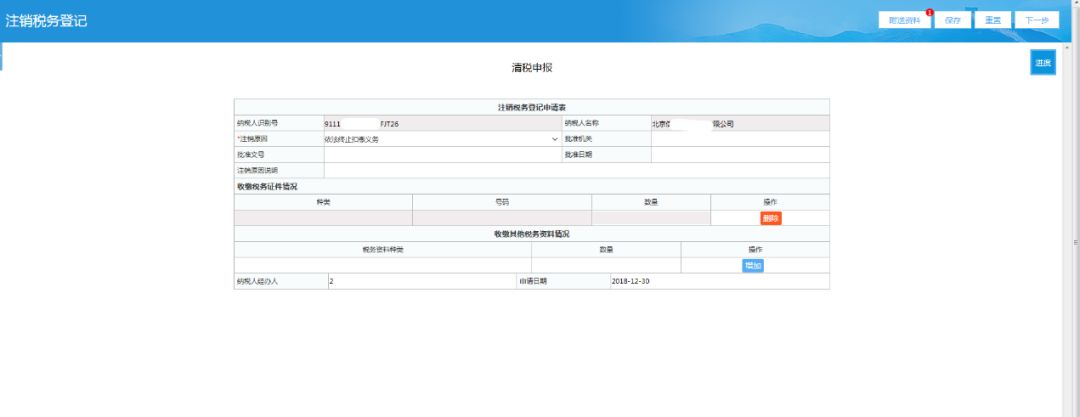Screen dimensions: 1080x417
Task: Focus the 数量 cell beside the 增加 button
Action: click(x=606, y=265)
